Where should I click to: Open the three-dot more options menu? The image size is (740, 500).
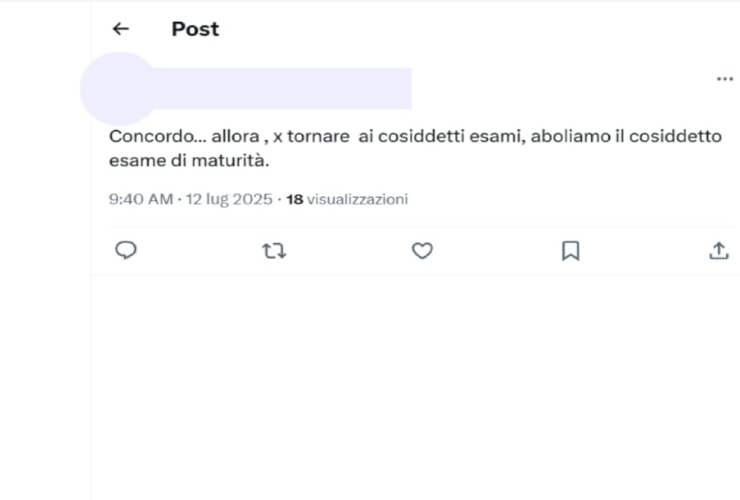click(x=725, y=79)
